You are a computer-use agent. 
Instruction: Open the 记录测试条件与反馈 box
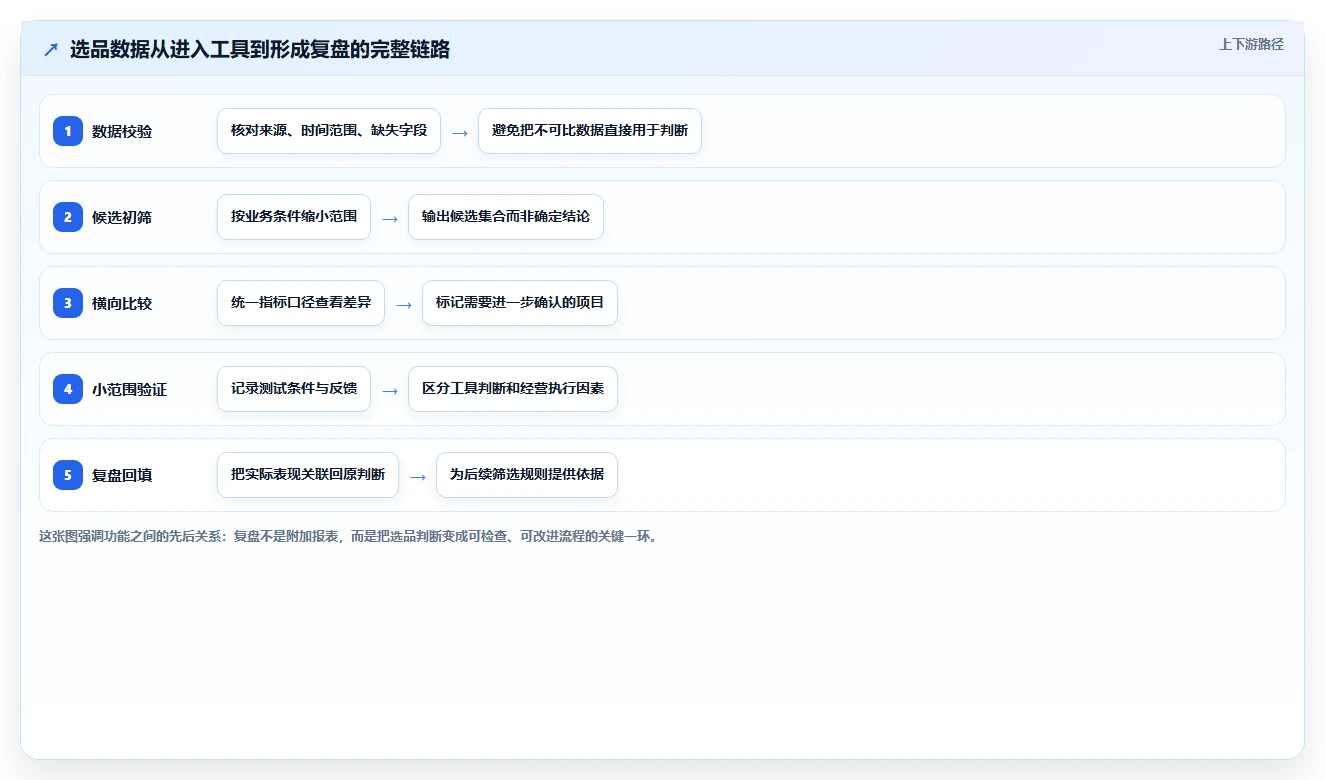294,389
